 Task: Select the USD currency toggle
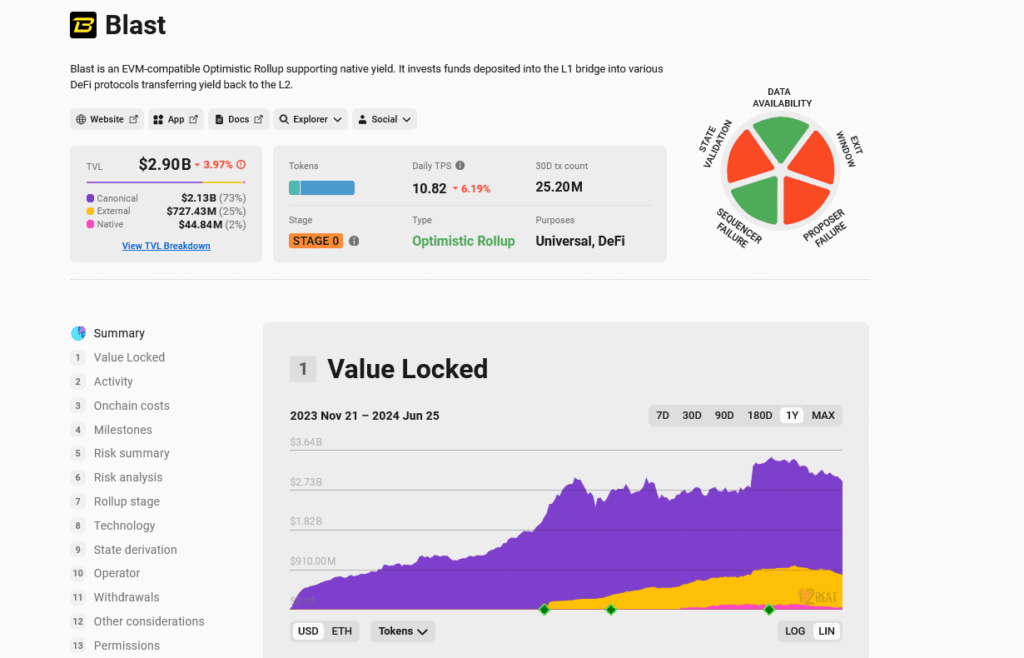[308, 631]
